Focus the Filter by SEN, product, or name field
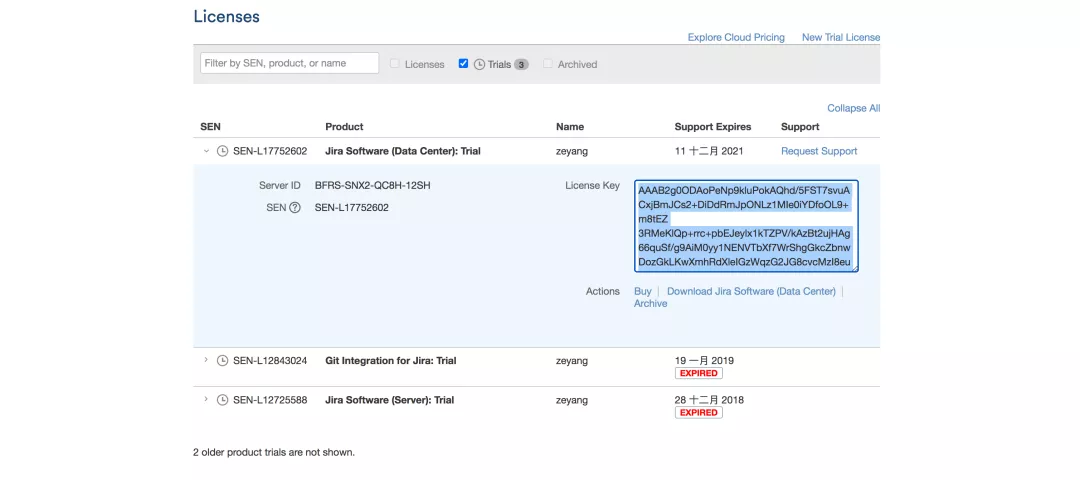The image size is (1080, 480). (289, 63)
